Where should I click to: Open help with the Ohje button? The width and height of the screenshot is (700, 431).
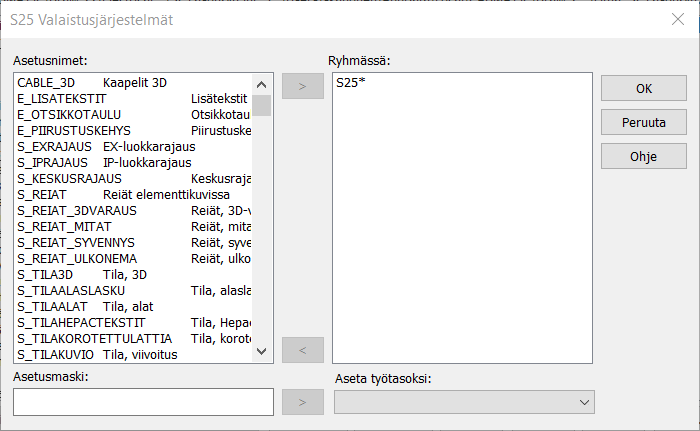click(x=644, y=156)
